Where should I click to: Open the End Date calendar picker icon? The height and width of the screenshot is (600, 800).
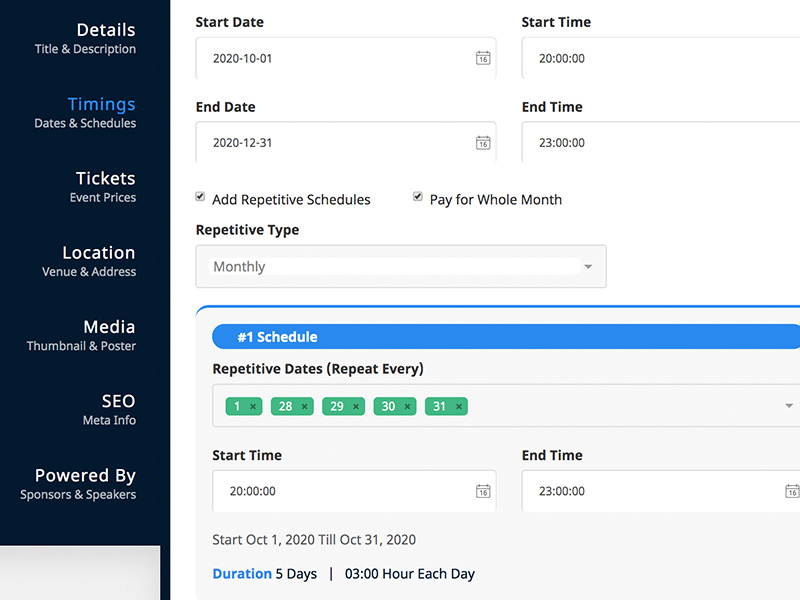point(483,143)
